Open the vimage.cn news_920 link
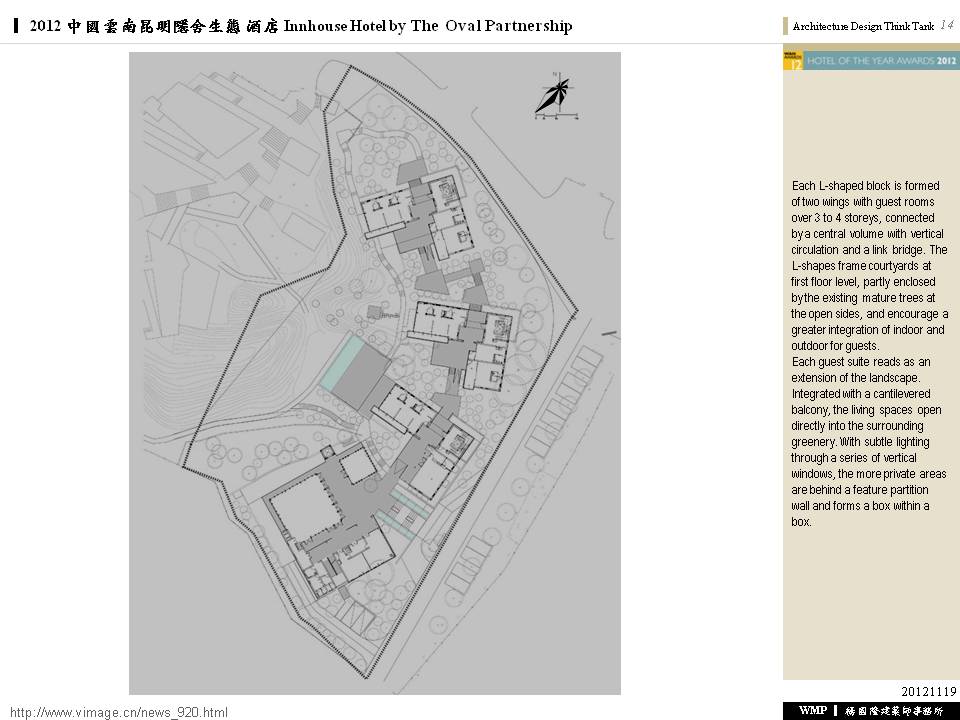Image resolution: width=960 pixels, height=720 pixels. [x=119, y=712]
